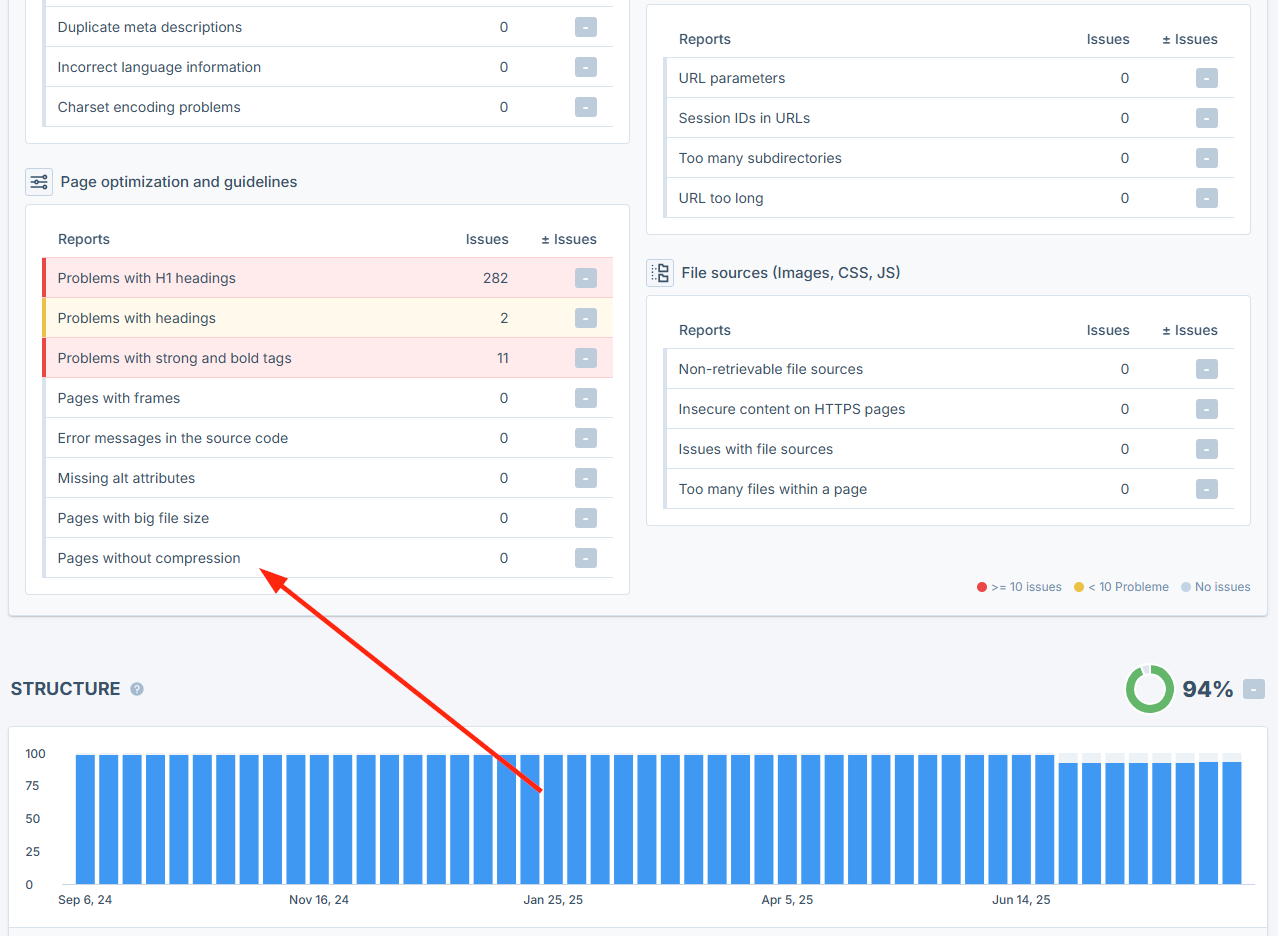The image size is (1278, 936).
Task: Collapse the Charset encoding problems row
Action: point(585,107)
